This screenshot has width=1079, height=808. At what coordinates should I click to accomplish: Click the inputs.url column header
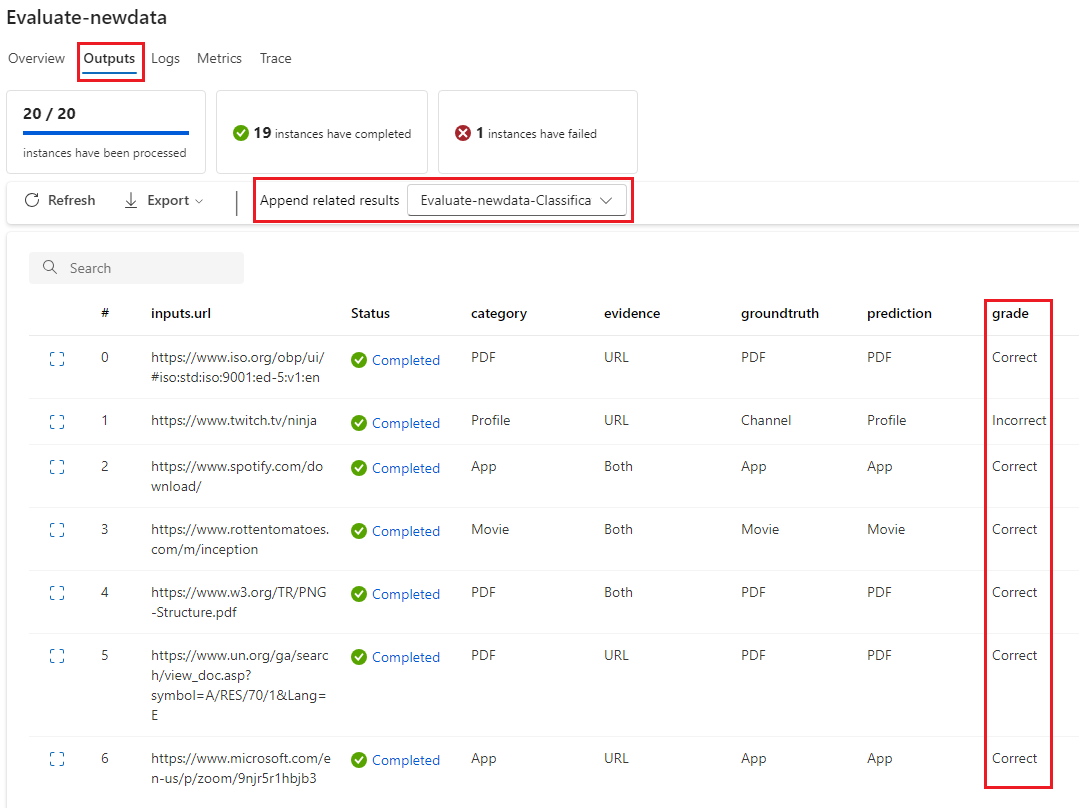[x=181, y=314]
